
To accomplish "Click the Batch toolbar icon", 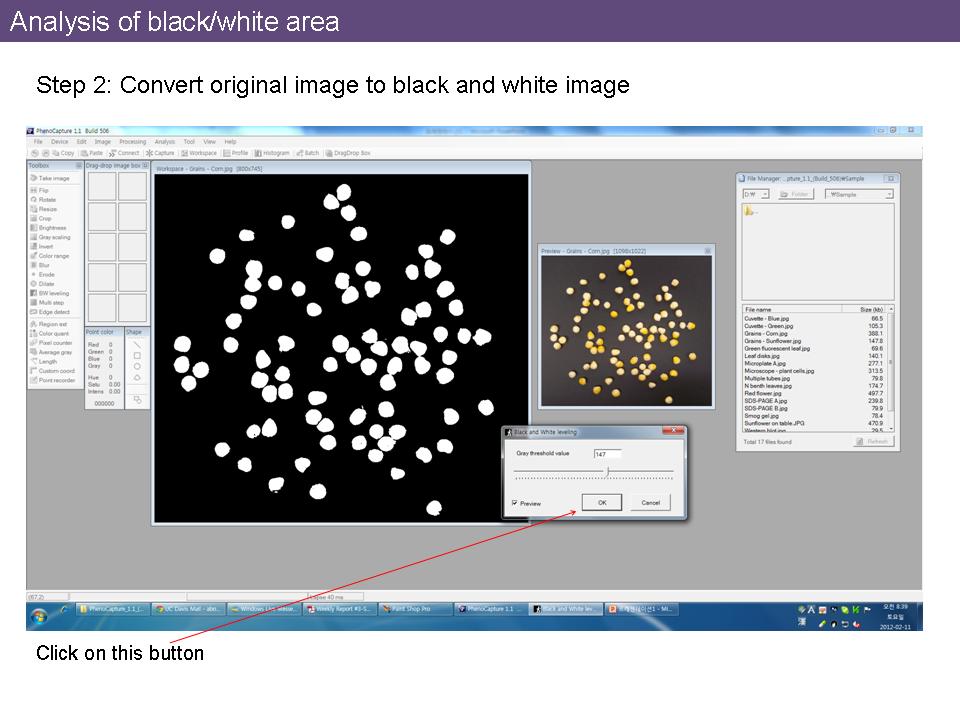I will click(x=308, y=153).
